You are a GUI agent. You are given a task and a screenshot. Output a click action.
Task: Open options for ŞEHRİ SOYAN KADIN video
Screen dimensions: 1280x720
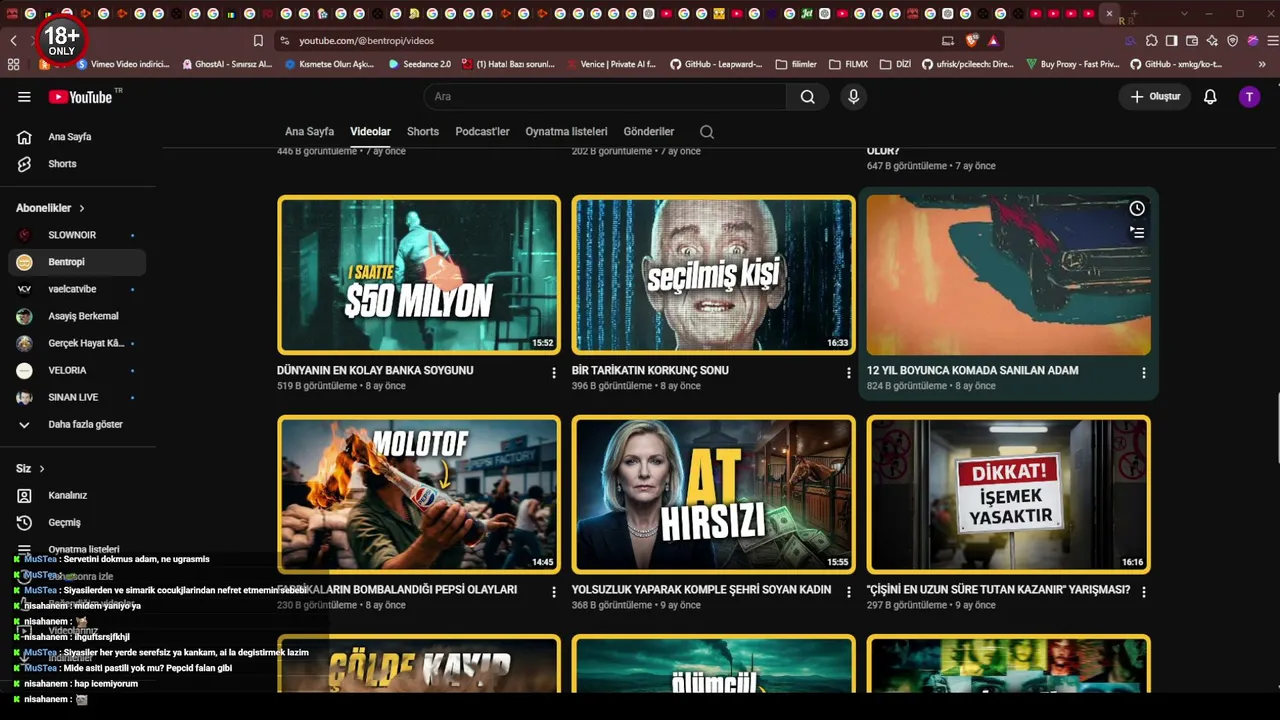[x=849, y=592]
